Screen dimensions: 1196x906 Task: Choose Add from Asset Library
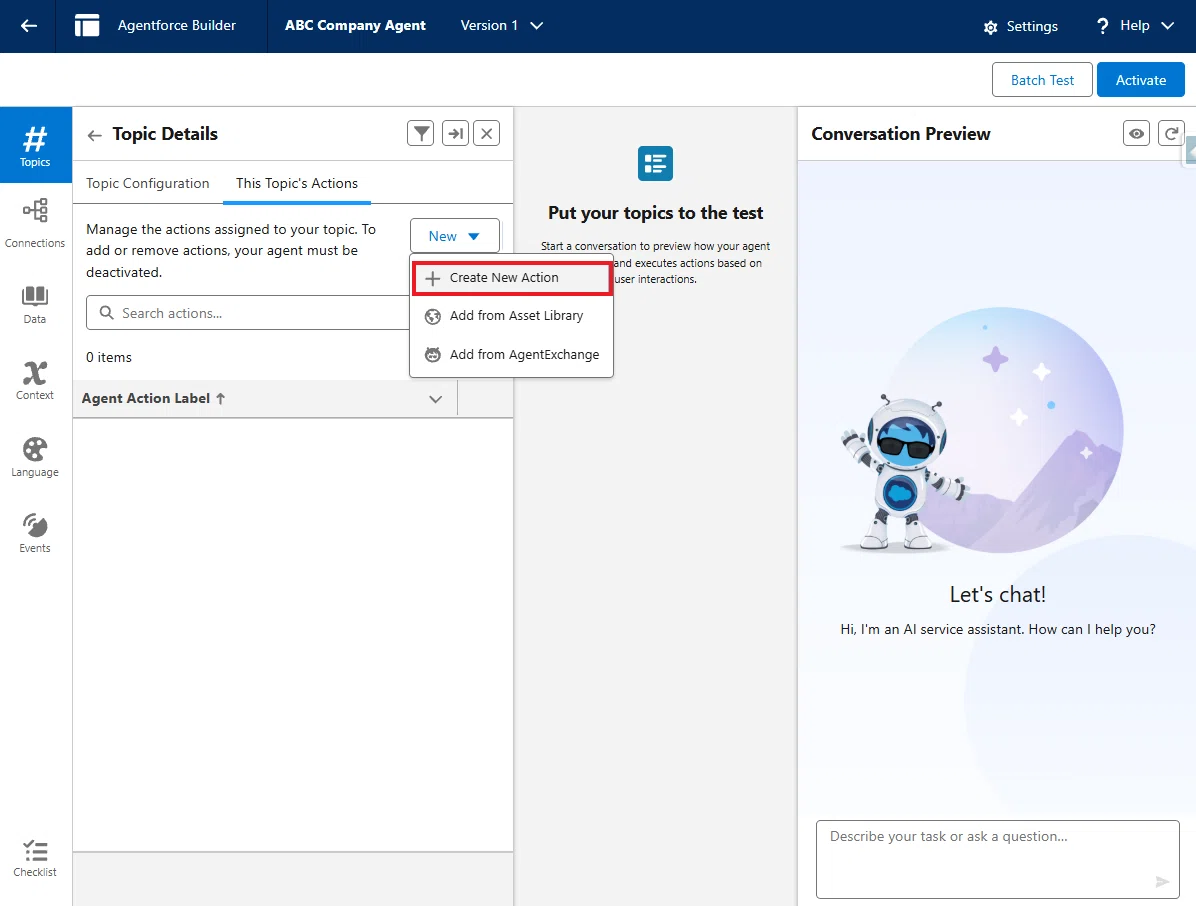click(512, 316)
